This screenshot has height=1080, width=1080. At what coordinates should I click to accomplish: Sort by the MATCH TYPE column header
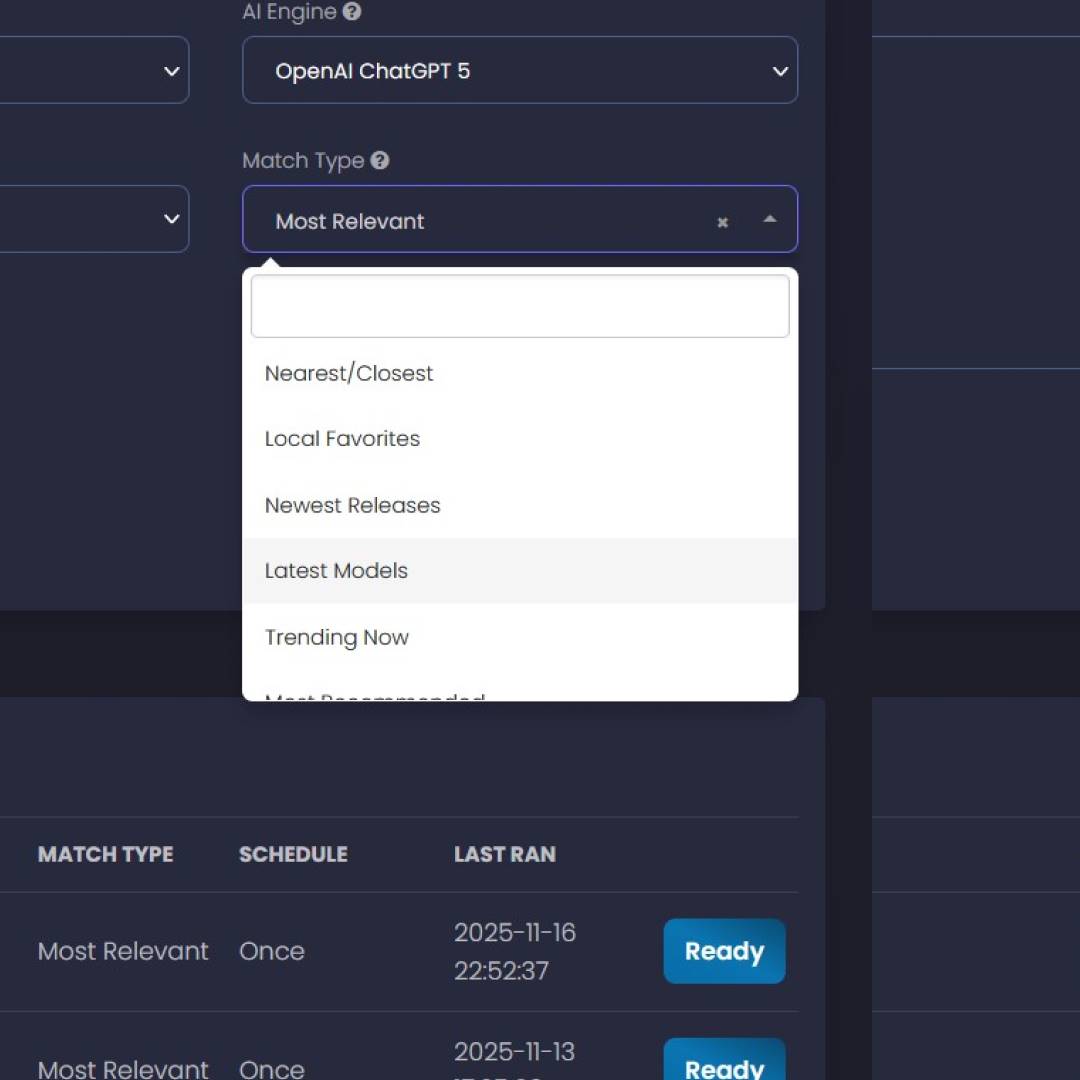105,854
